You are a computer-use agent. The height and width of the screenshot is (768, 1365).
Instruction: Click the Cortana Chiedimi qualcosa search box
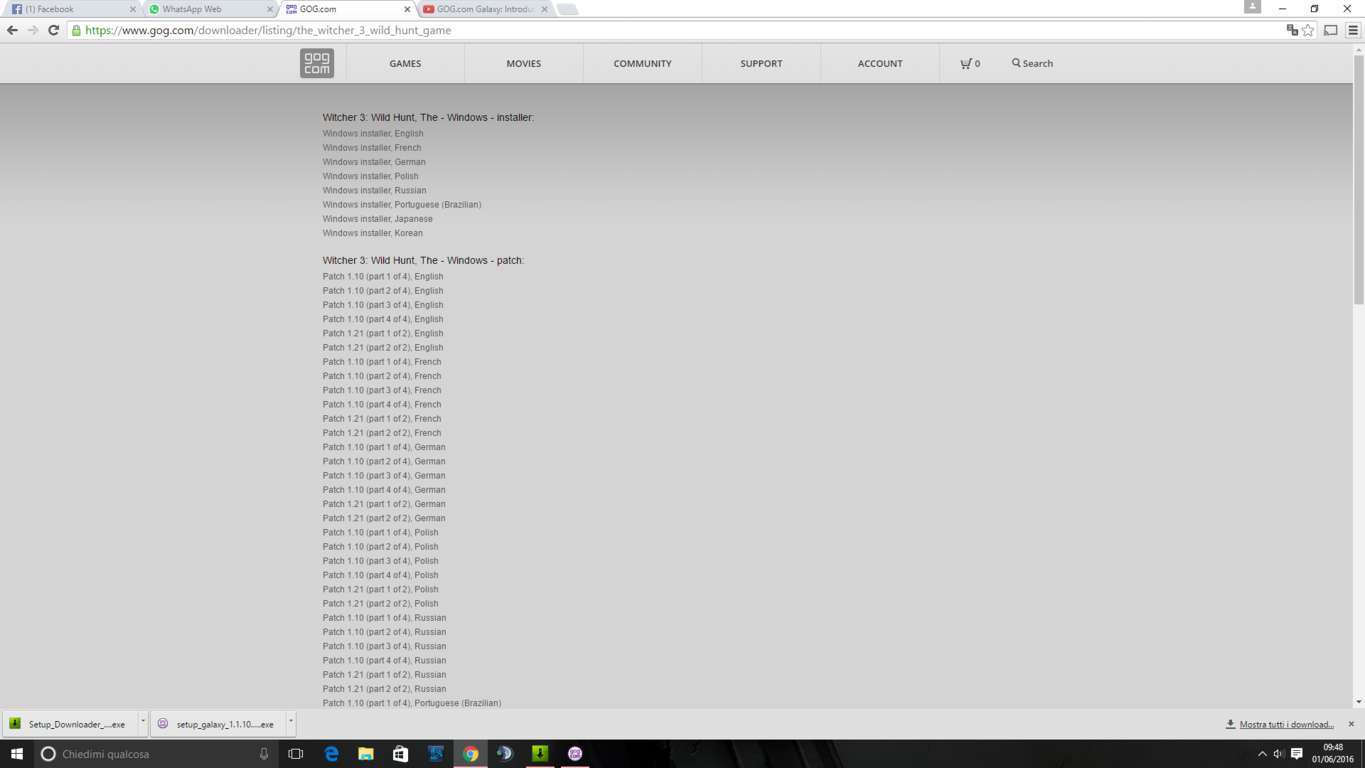pyautogui.click(x=155, y=754)
